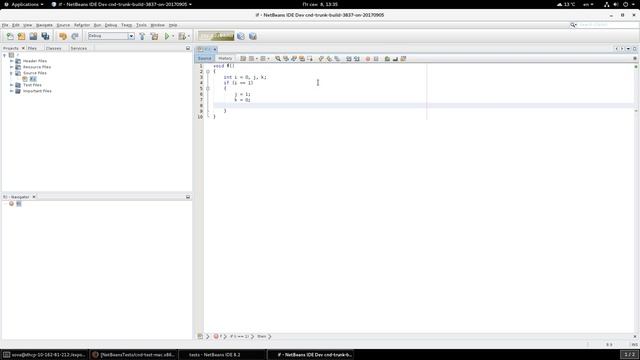Click the Build Project hammer icon
This screenshot has width=640, height=360.
point(142,36)
